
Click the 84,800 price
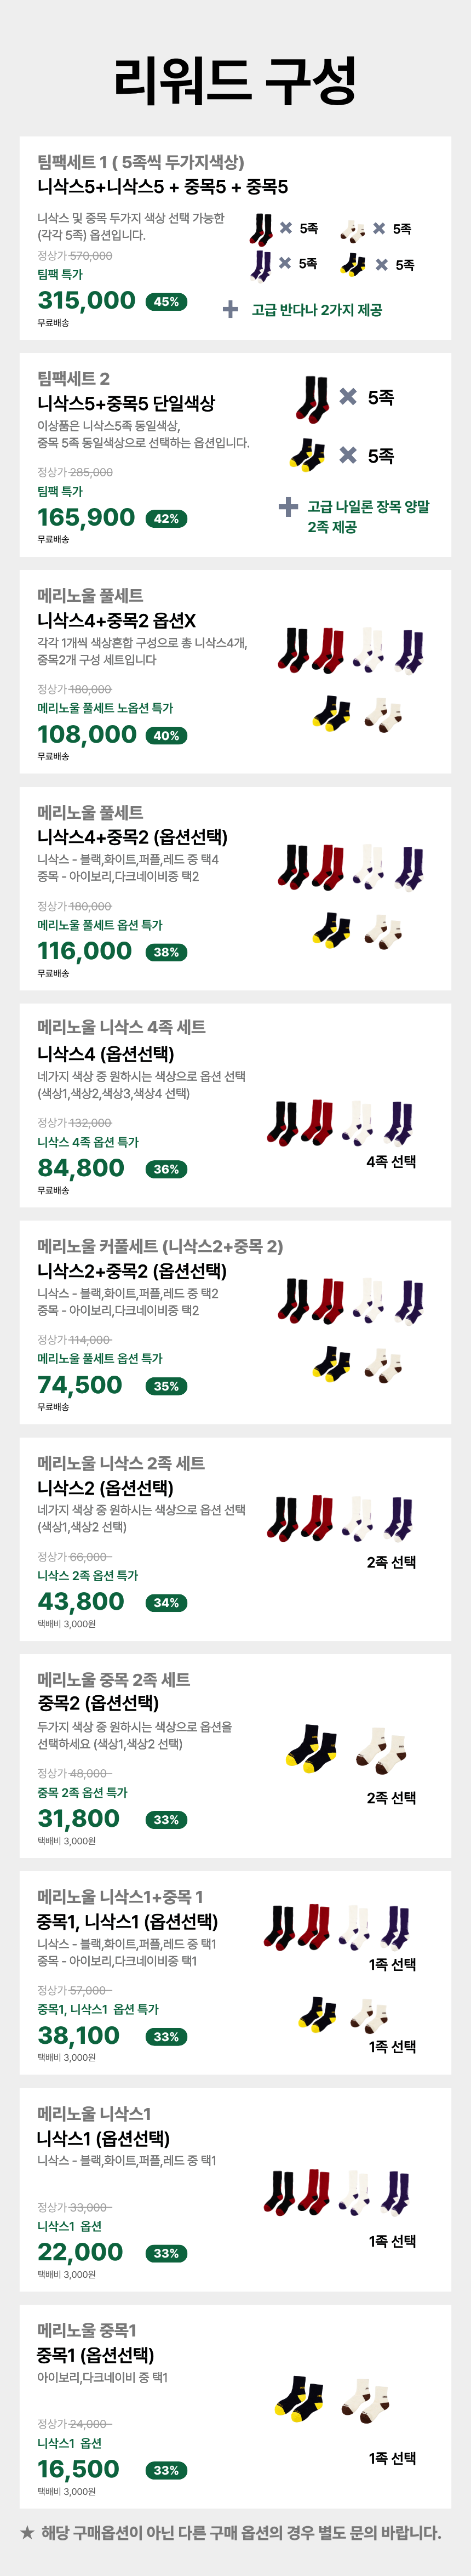(x=81, y=1168)
